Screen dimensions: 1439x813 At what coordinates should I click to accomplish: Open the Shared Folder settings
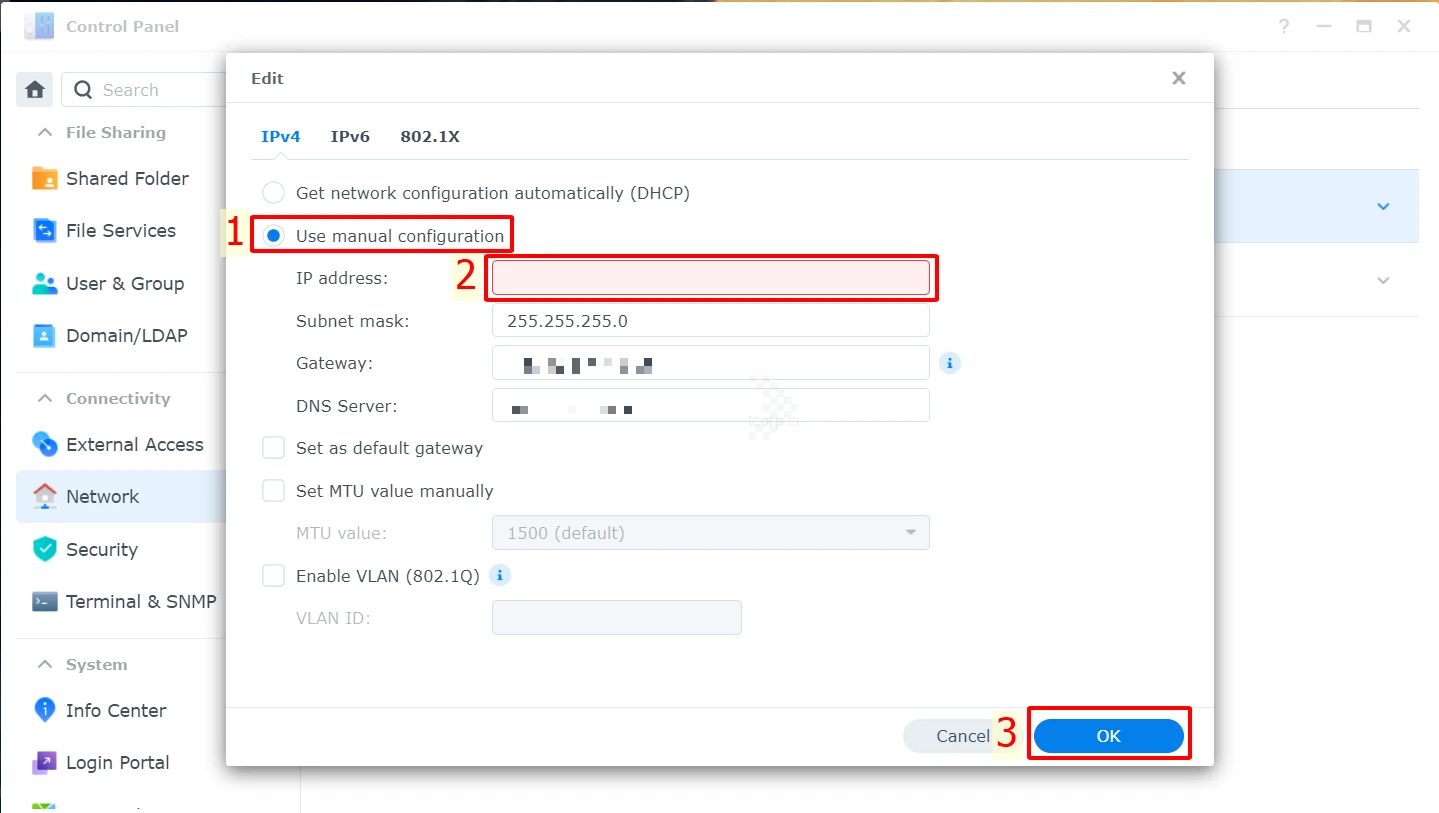[x=126, y=178]
